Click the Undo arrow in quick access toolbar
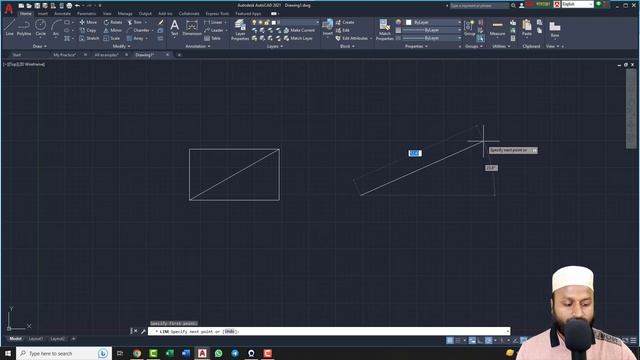The image size is (640, 360). tap(77, 6)
